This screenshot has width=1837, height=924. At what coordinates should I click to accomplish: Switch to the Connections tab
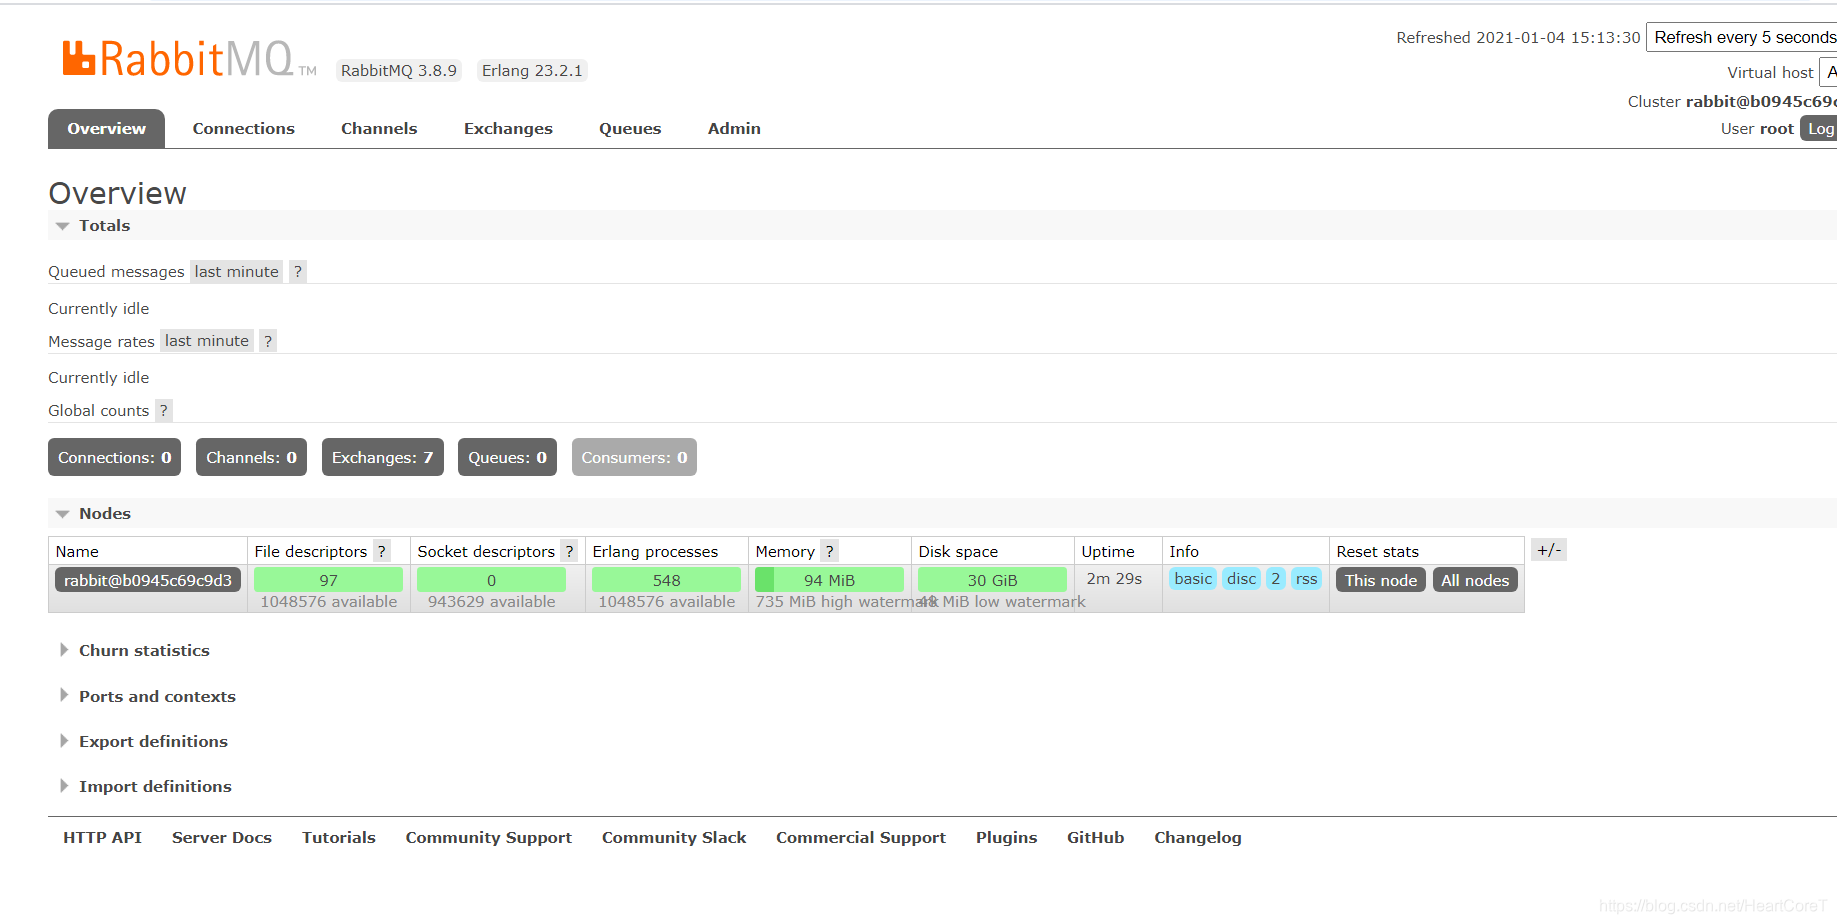click(x=244, y=129)
